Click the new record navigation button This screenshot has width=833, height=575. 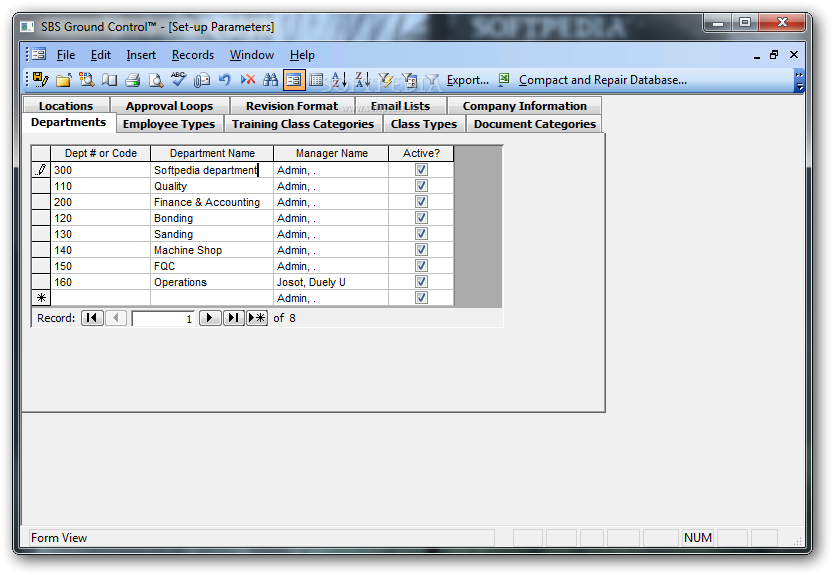[257, 318]
